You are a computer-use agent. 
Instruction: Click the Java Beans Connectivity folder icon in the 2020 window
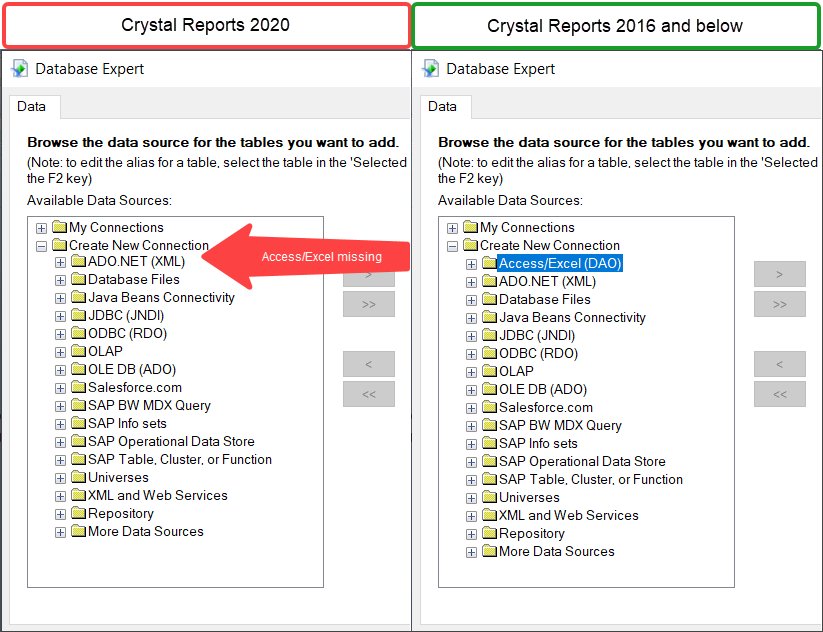click(x=79, y=297)
